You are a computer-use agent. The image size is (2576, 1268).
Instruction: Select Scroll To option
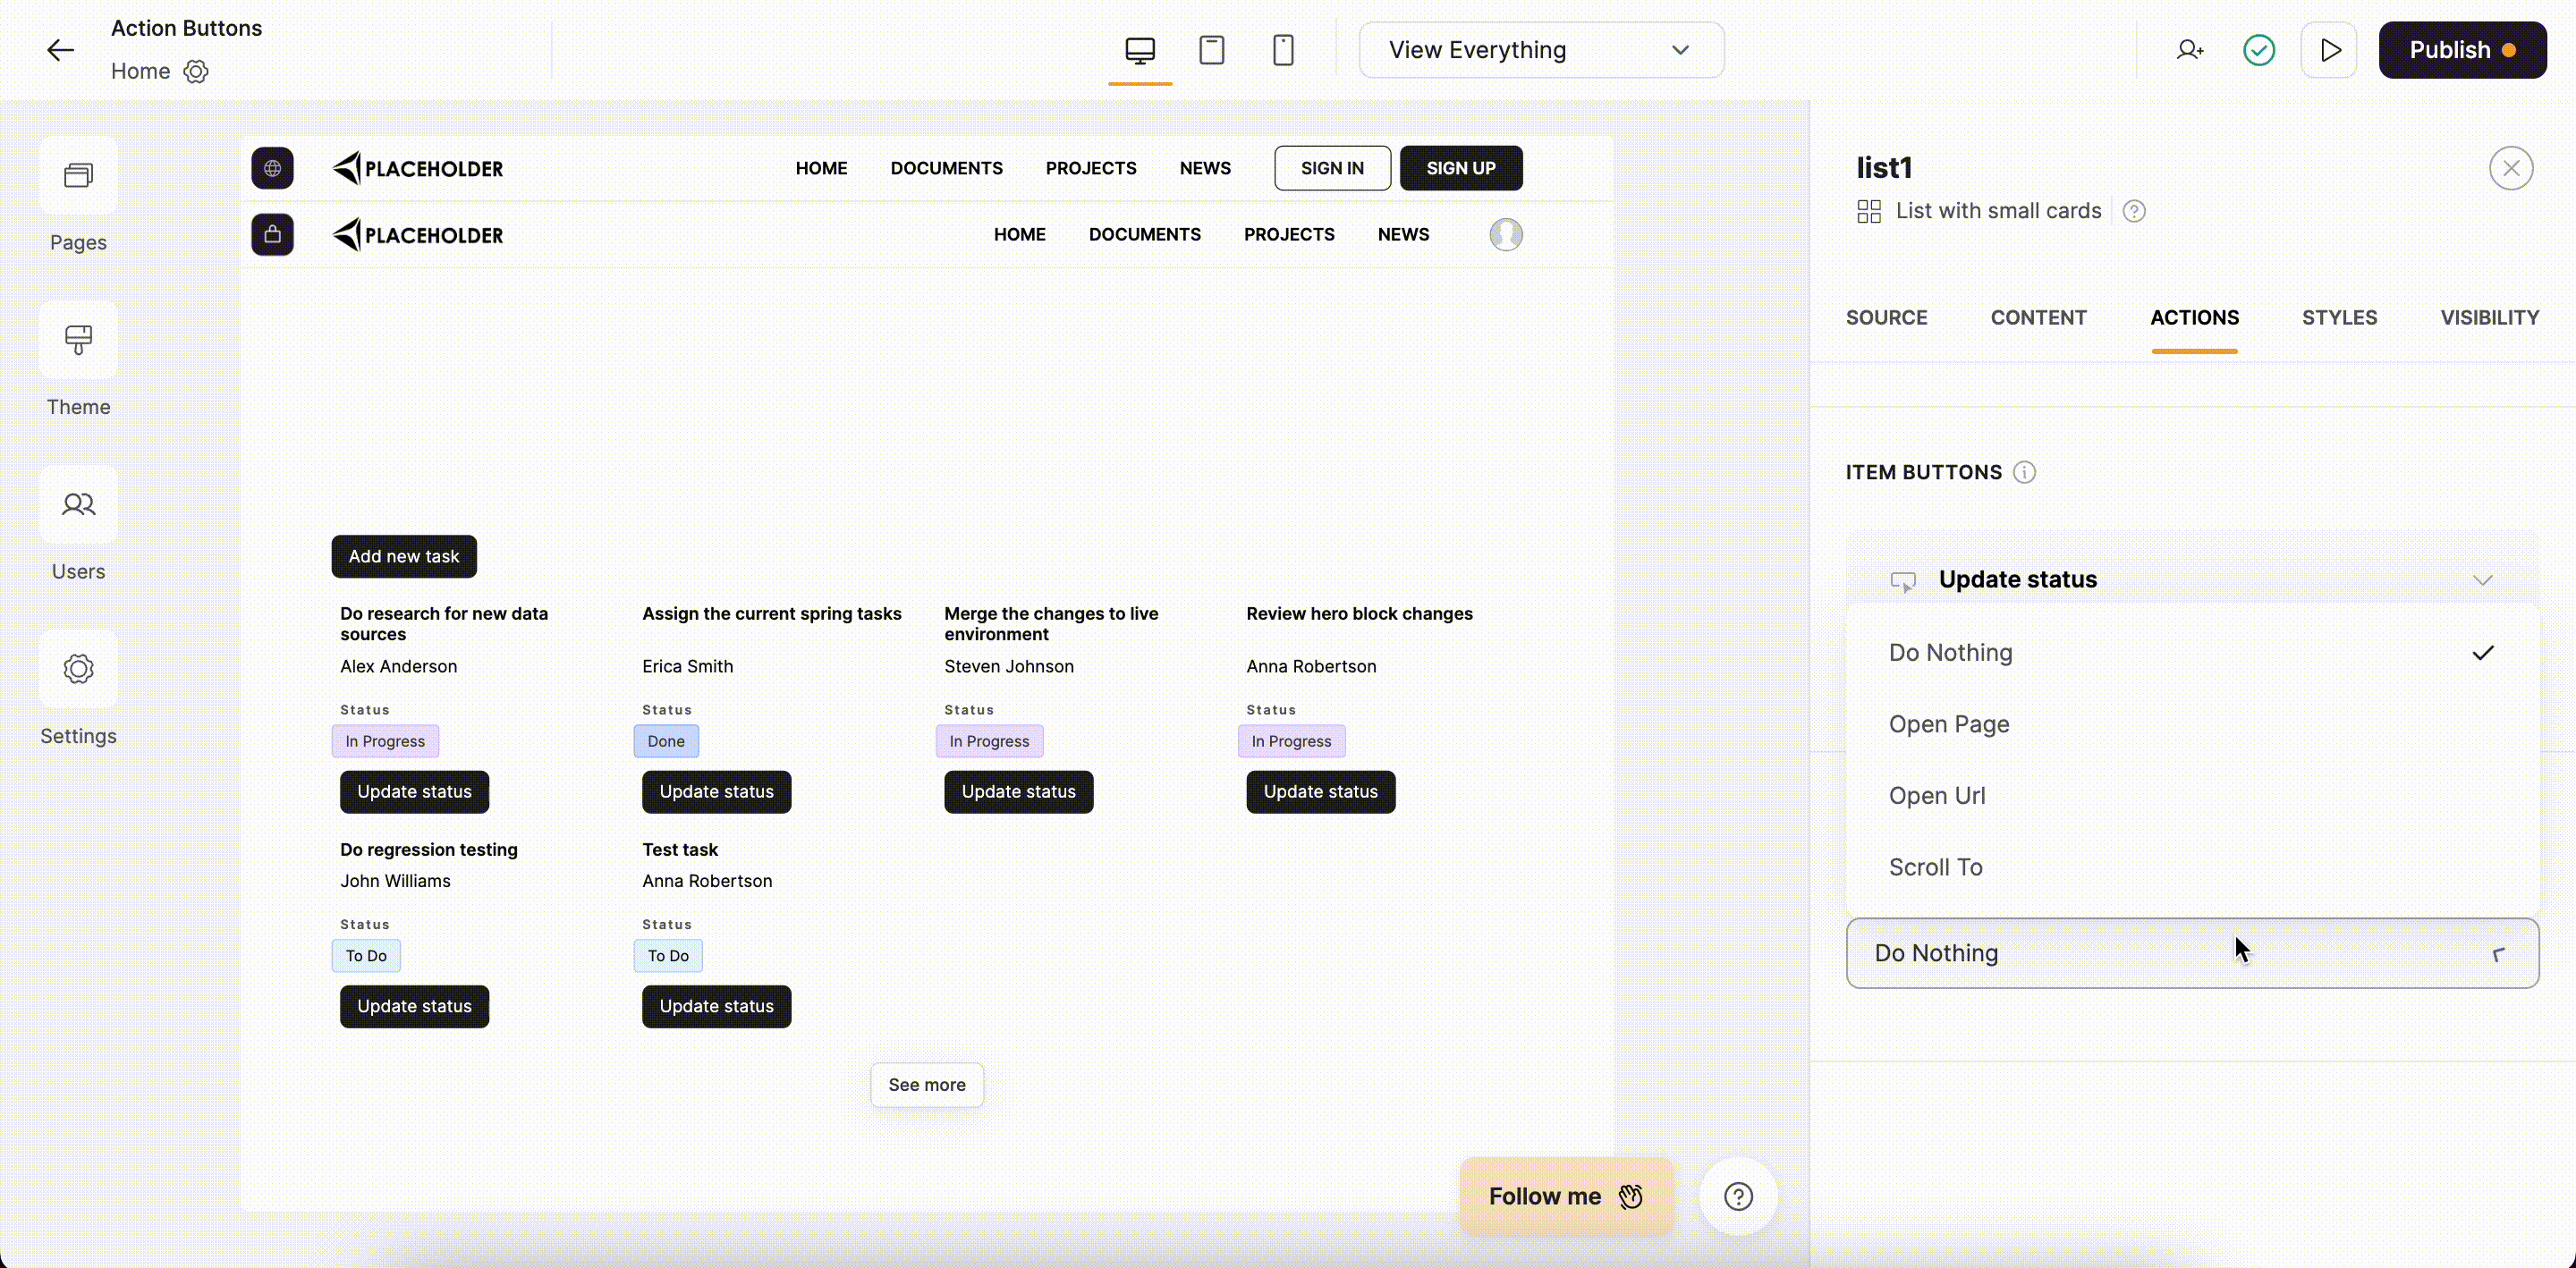tap(1935, 867)
